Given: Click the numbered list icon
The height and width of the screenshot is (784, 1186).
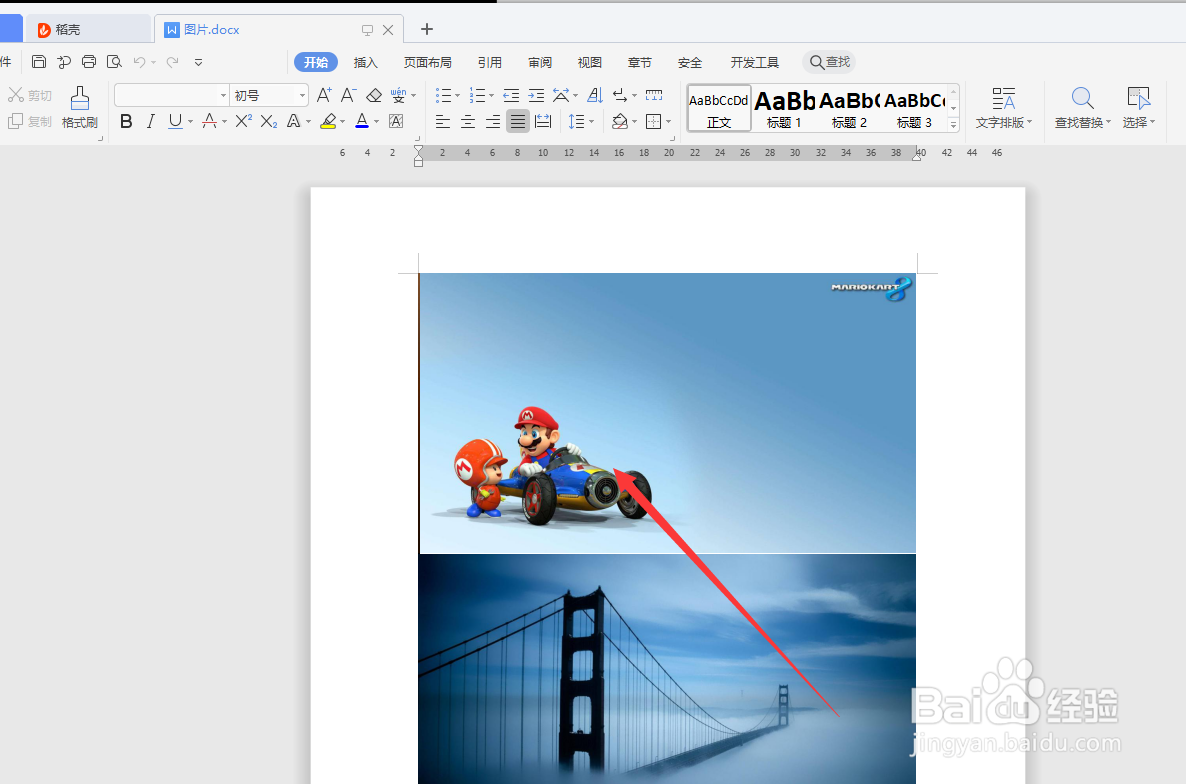Looking at the screenshot, I should pos(477,95).
